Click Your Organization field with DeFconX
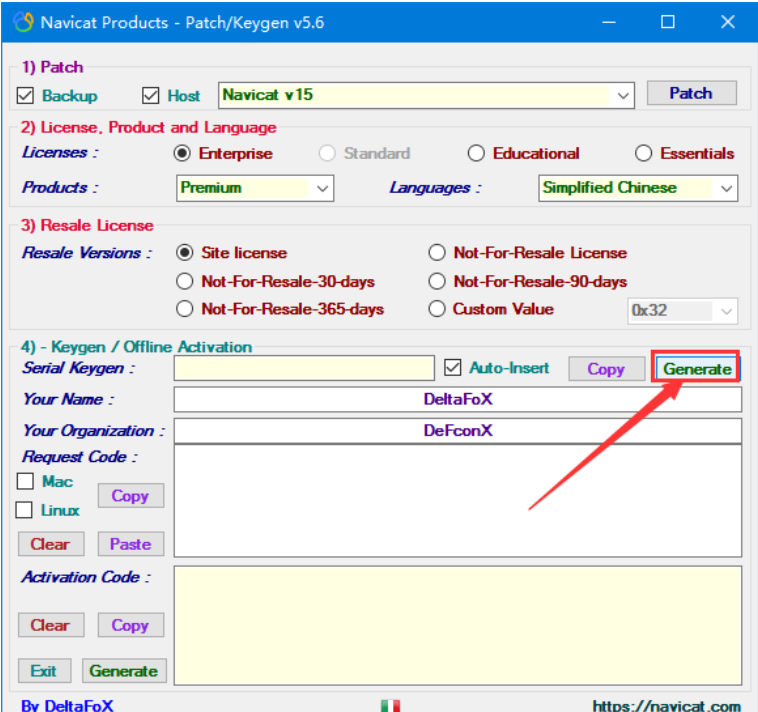 pyautogui.click(x=458, y=431)
